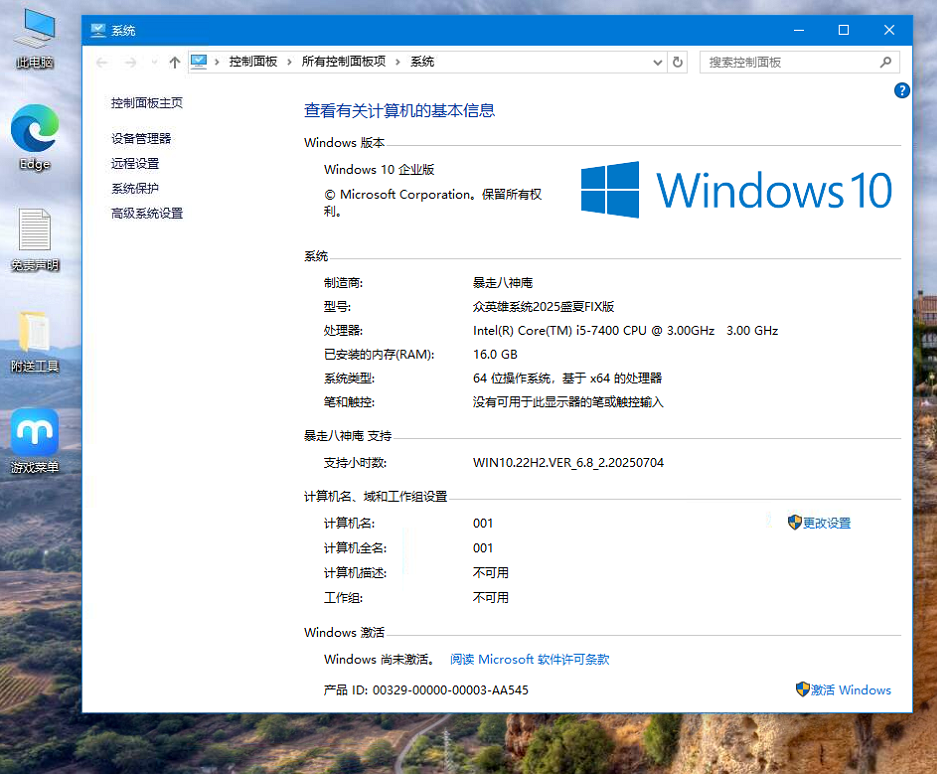
Task: Click the 激活 Windows link
Action: coord(851,690)
